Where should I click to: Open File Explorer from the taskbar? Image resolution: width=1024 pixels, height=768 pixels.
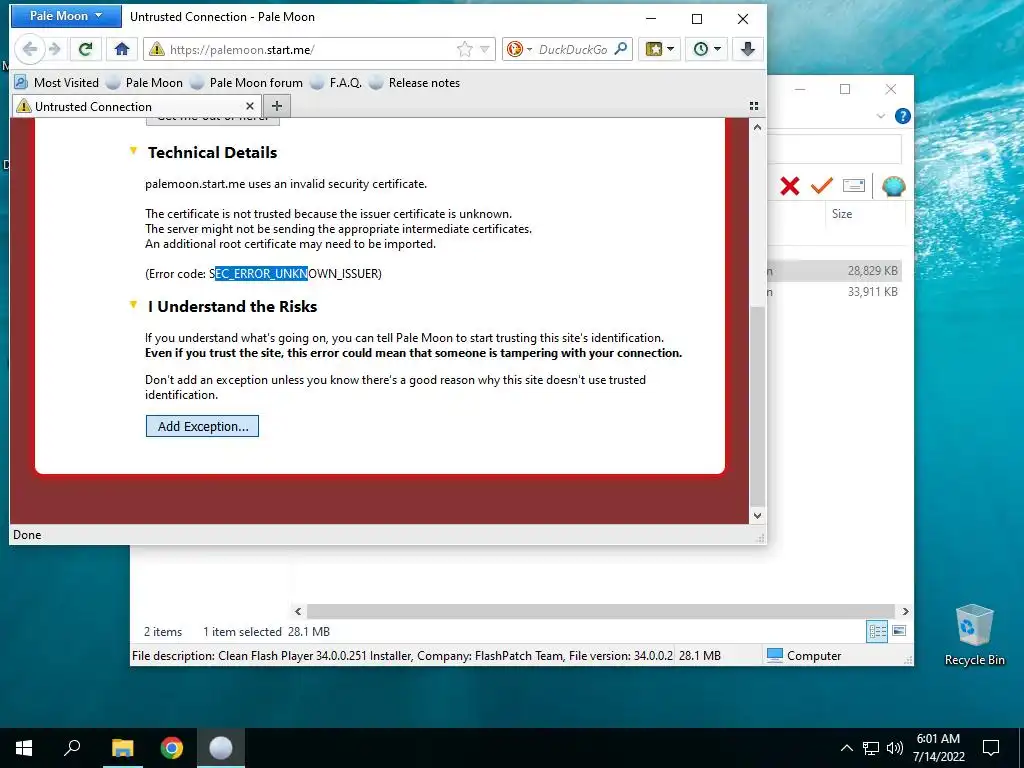pos(122,748)
